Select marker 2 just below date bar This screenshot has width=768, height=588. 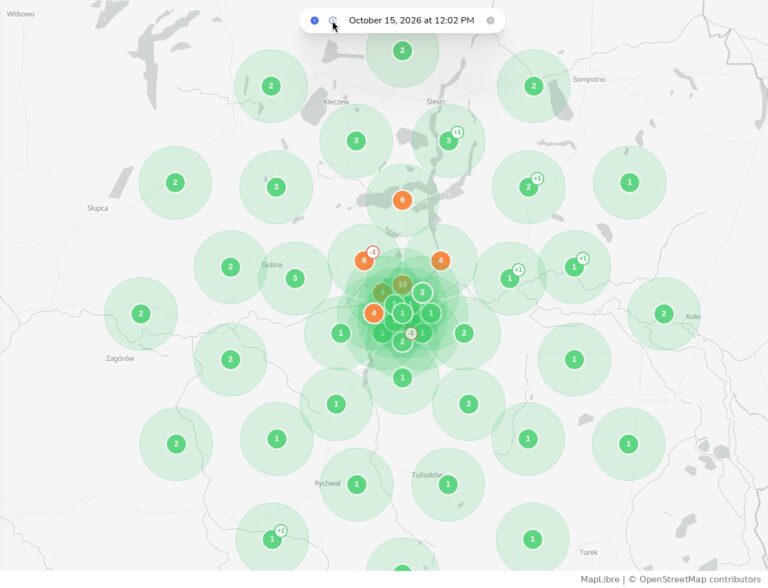(402, 50)
